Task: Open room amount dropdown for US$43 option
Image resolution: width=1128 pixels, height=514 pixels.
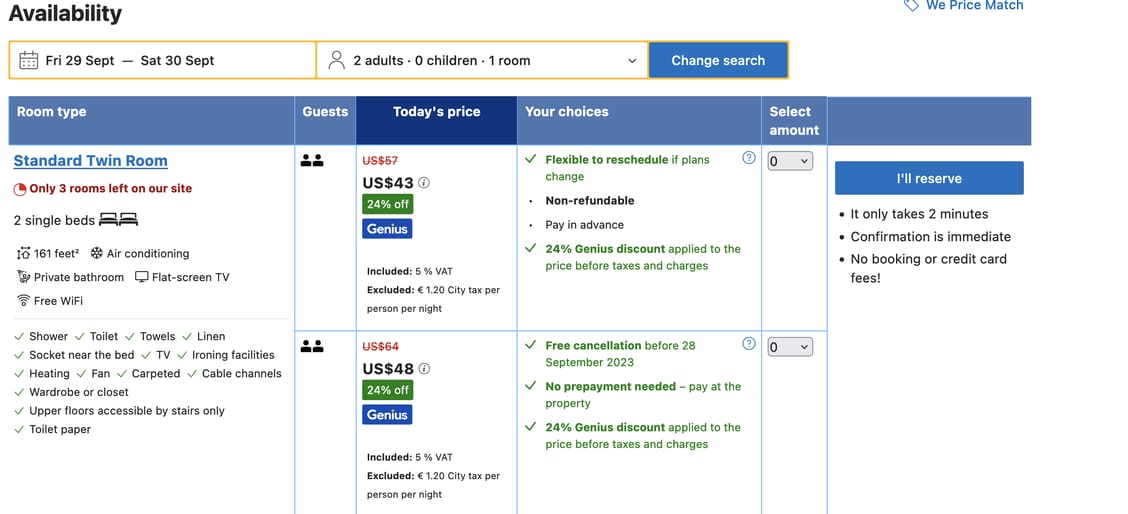Action: coord(790,161)
